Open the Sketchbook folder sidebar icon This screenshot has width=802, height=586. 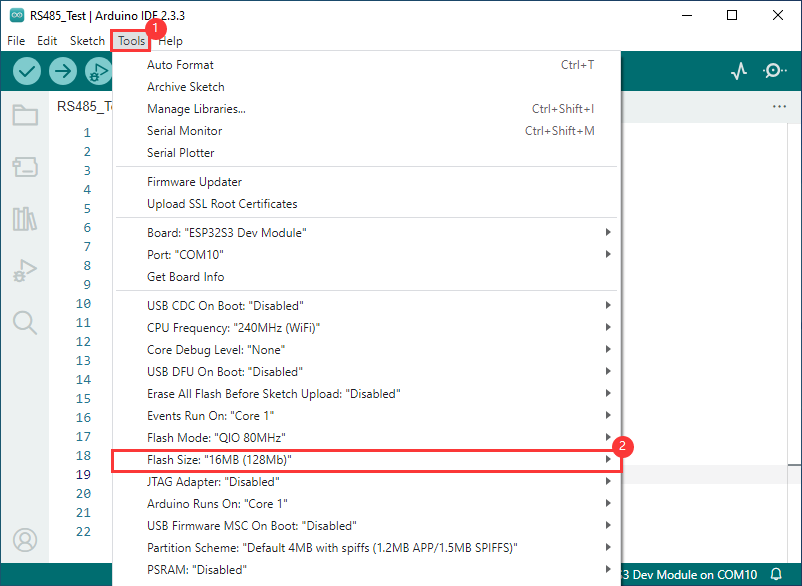tap(25, 115)
